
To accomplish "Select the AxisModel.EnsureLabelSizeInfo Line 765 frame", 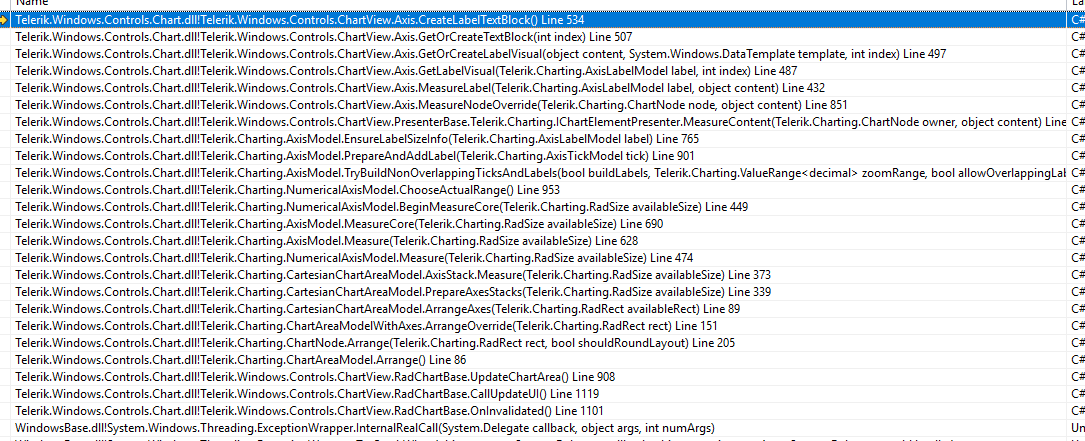I will coord(540,138).
